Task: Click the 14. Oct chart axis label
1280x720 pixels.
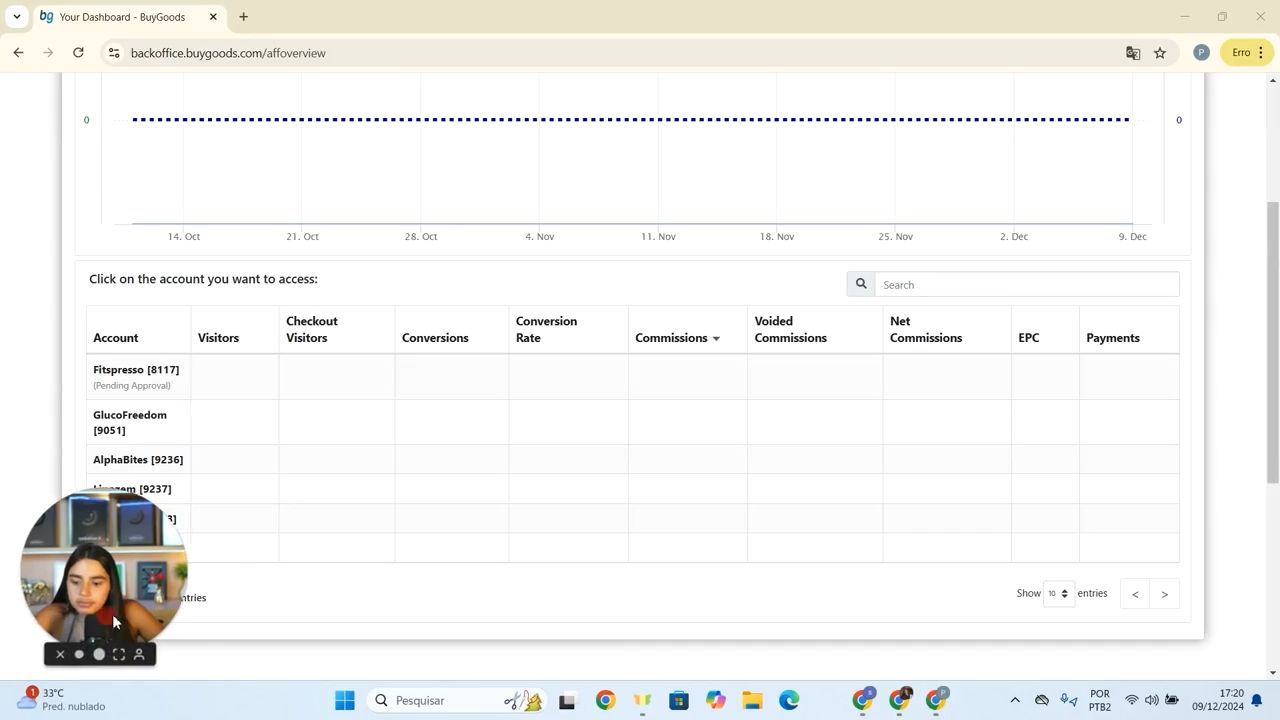Action: 184,236
